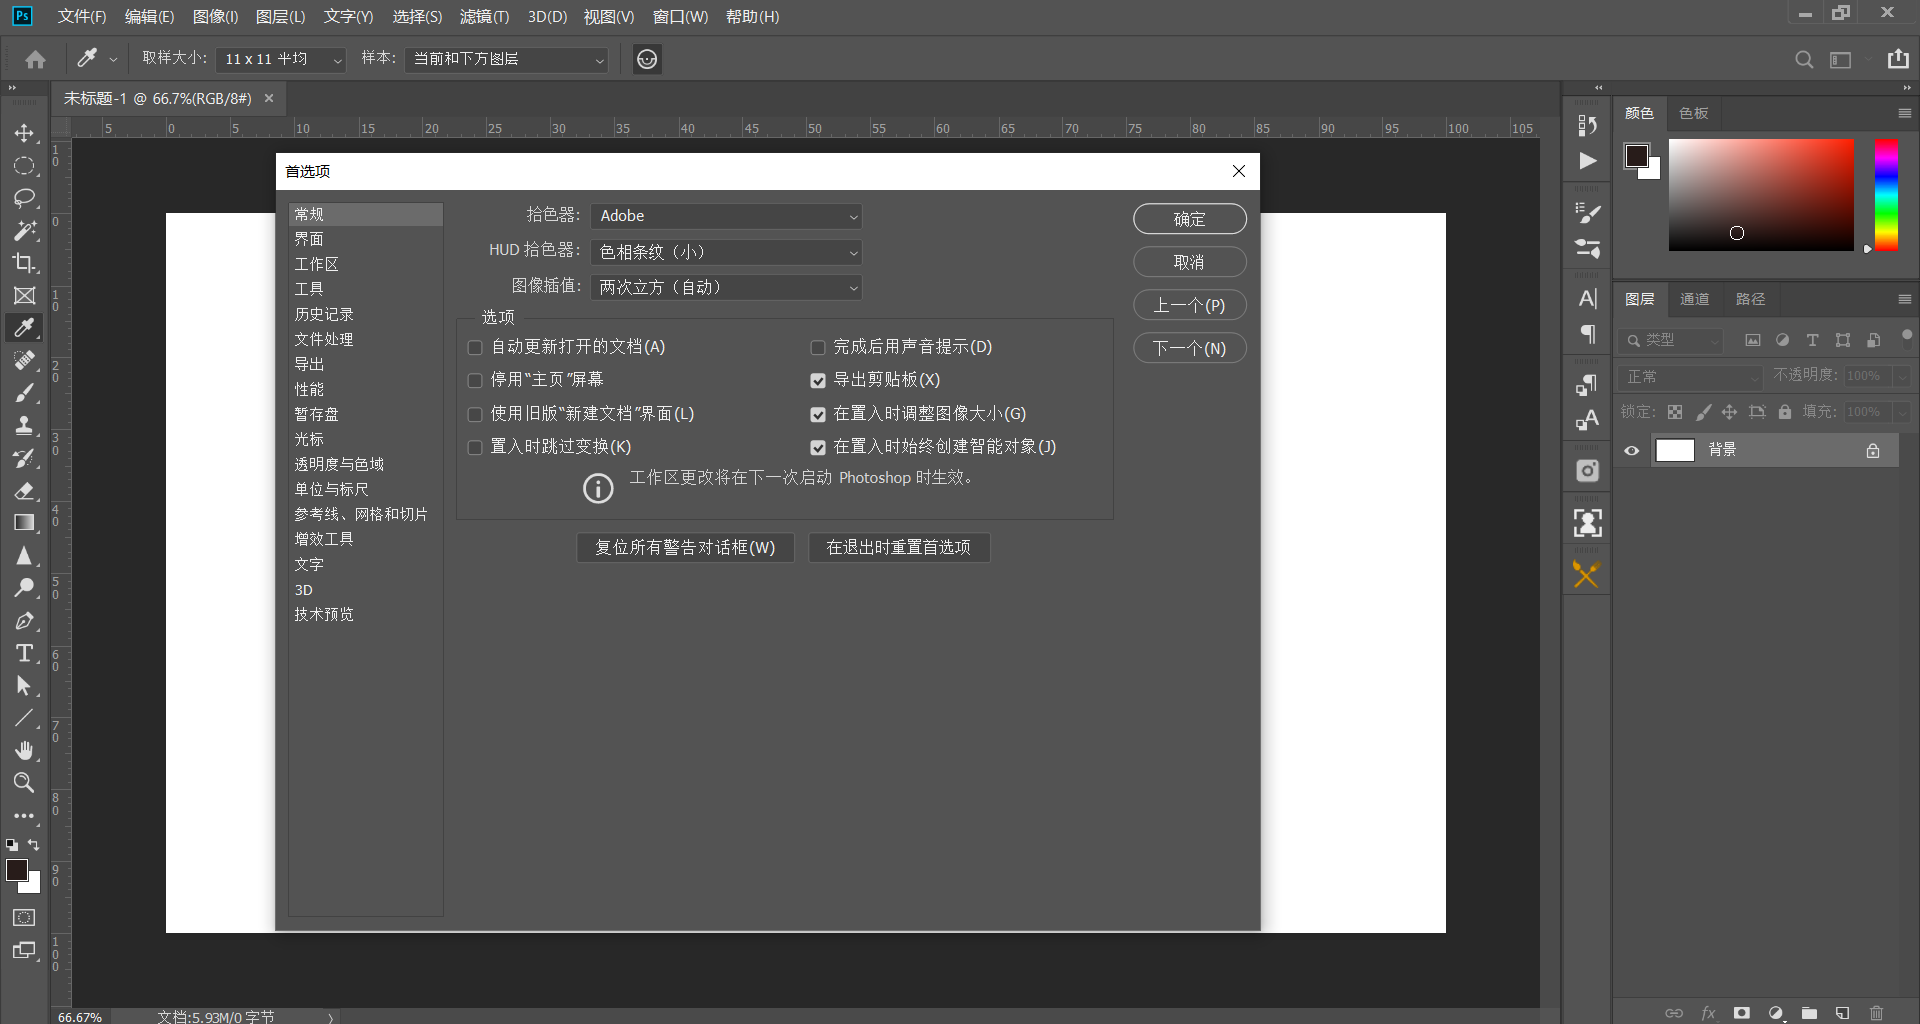This screenshot has height=1024, width=1920.
Task: Click the 下一个(N) button
Action: tap(1190, 348)
